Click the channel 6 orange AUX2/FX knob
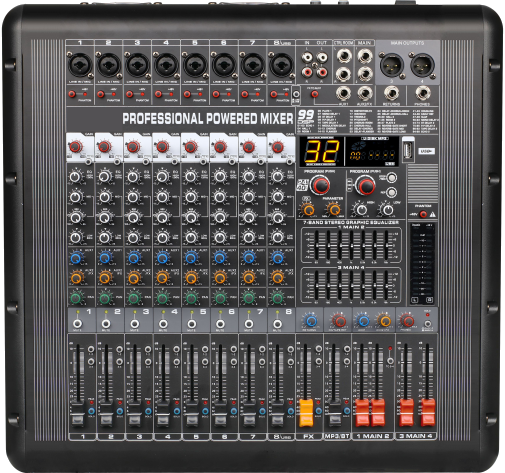 tap(220, 277)
